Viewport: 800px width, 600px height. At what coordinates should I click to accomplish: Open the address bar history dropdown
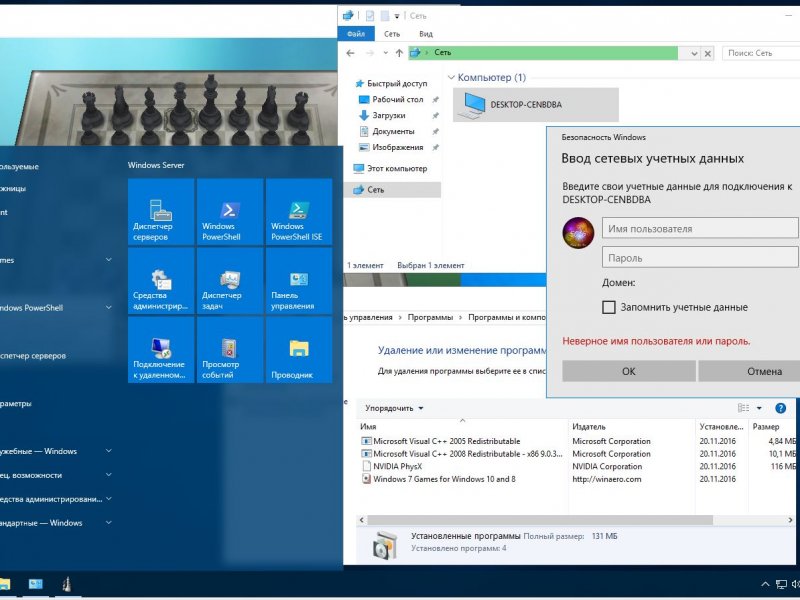pos(694,53)
